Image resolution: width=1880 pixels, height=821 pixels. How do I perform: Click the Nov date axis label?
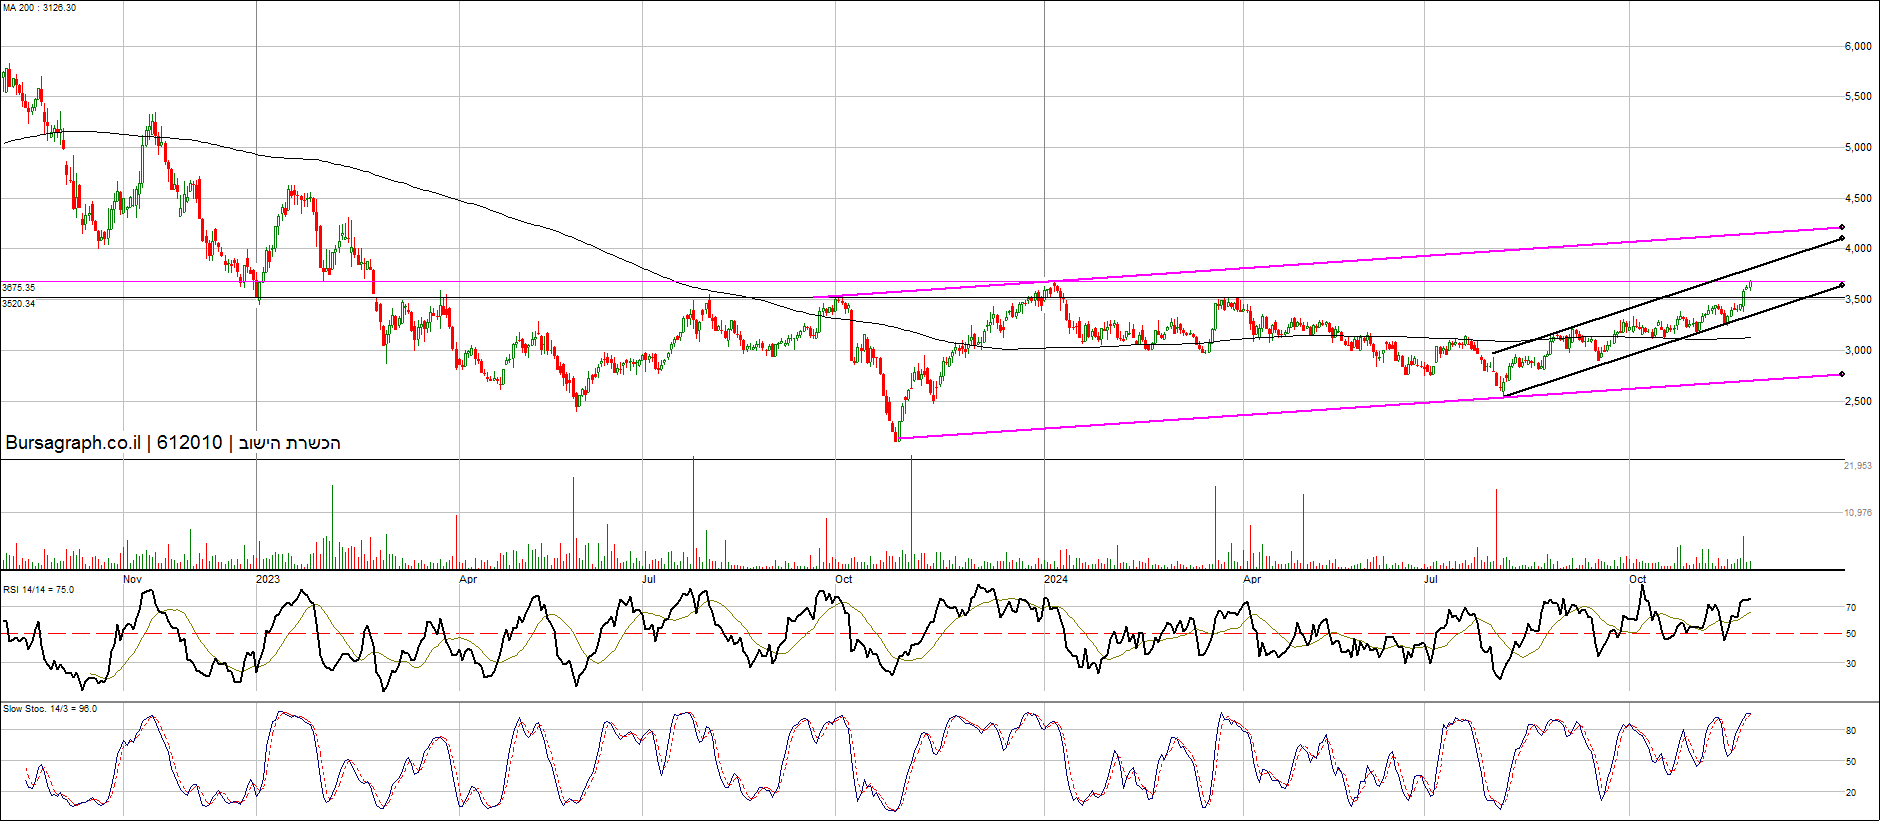point(132,579)
